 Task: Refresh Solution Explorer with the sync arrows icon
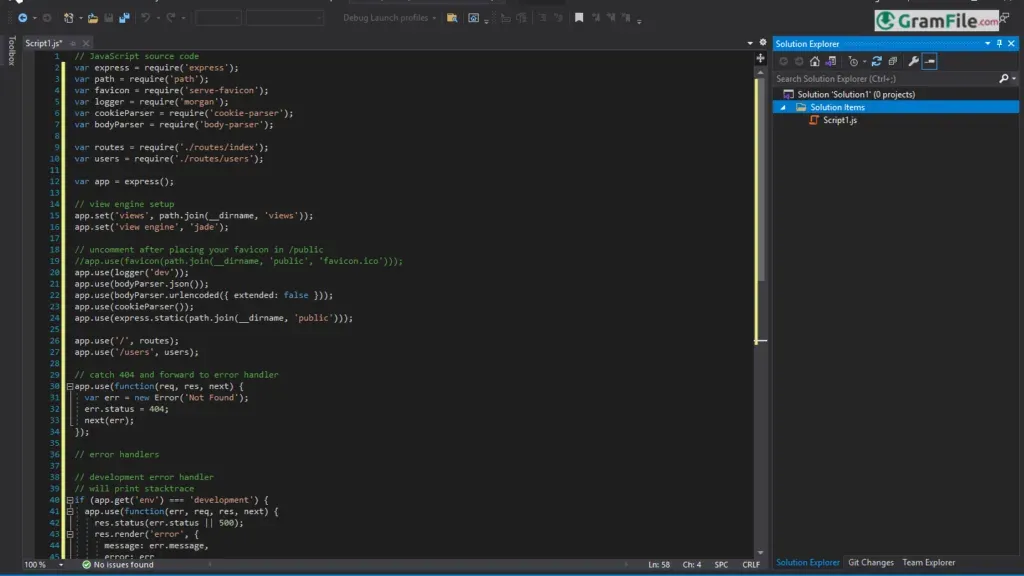tap(876, 61)
